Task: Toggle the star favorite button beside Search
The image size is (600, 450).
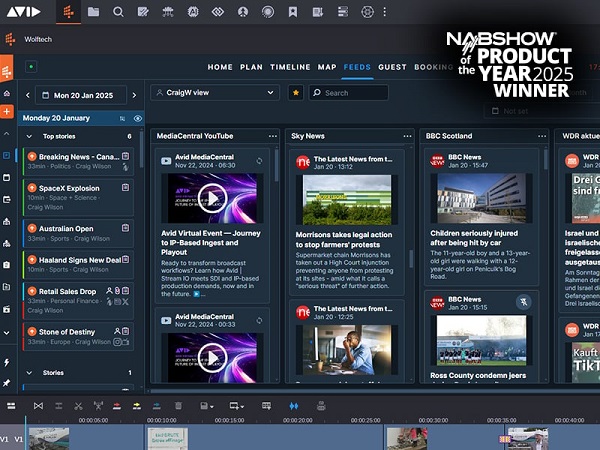Action: [295, 93]
